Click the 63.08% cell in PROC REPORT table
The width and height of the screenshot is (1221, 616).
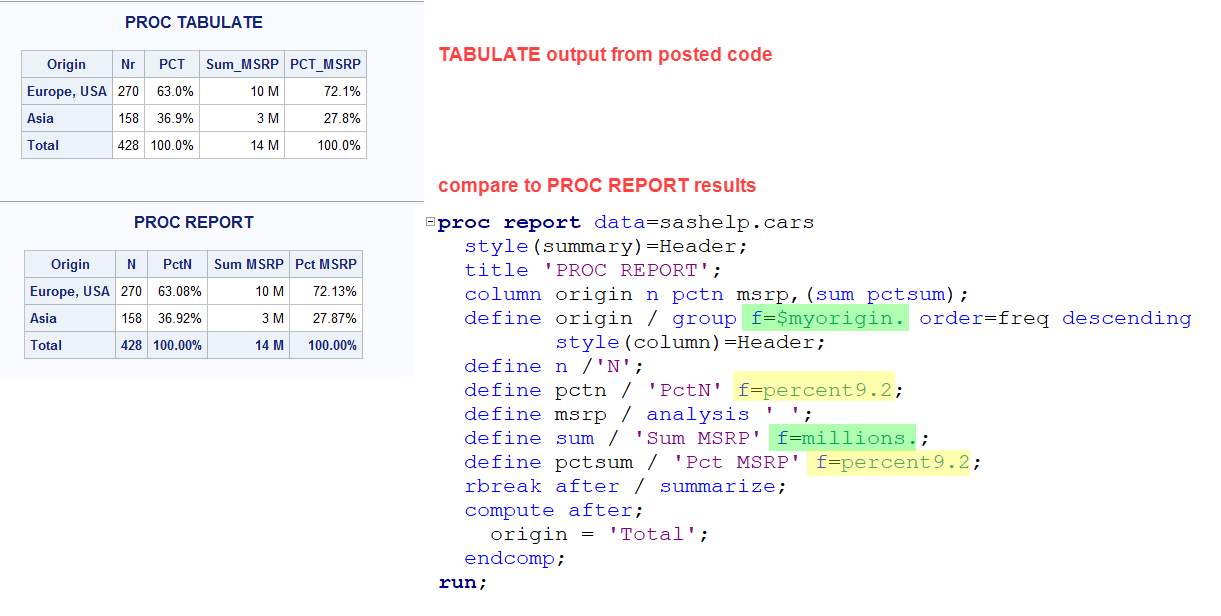177,291
